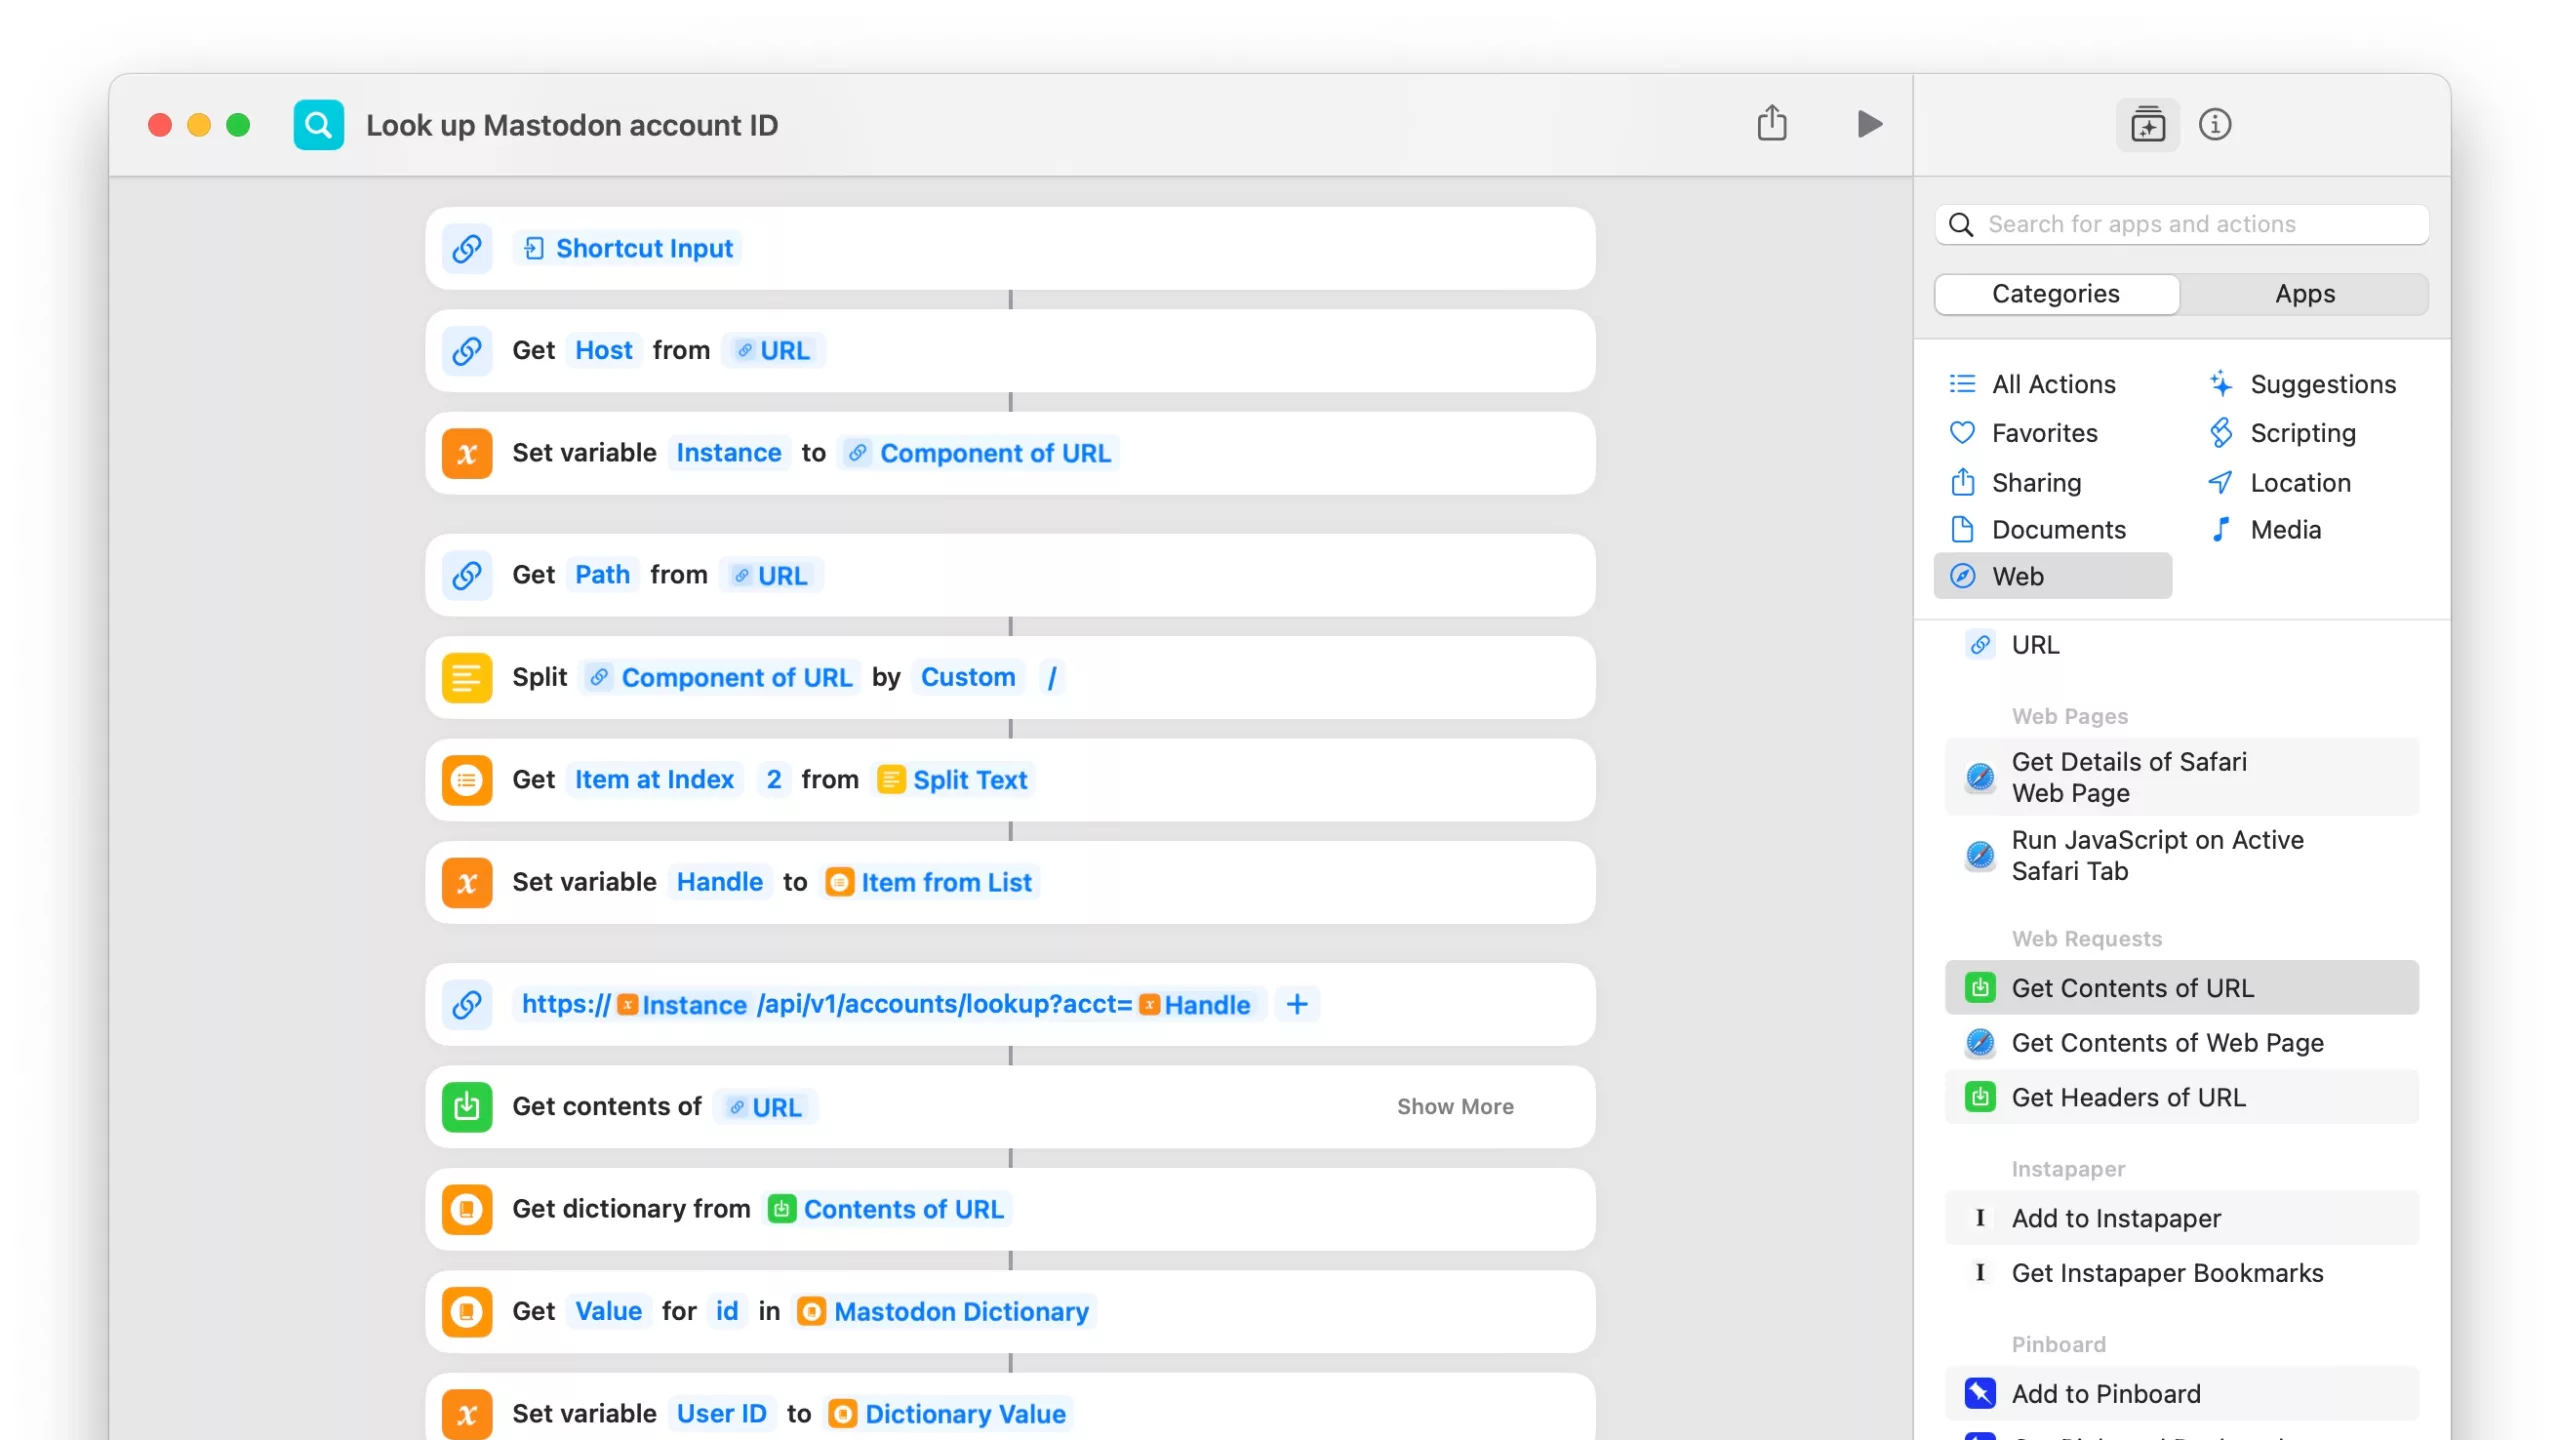Click the Instance variable name token
2560x1440 pixels.
pos(729,453)
